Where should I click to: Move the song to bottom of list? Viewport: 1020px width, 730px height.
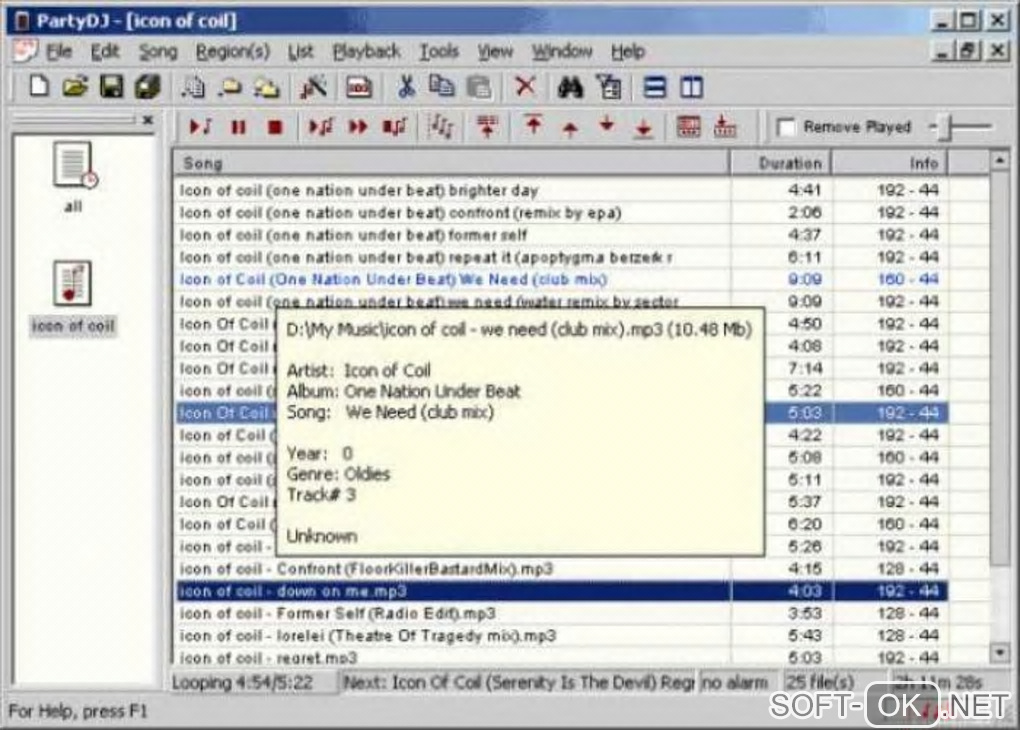pyautogui.click(x=643, y=128)
